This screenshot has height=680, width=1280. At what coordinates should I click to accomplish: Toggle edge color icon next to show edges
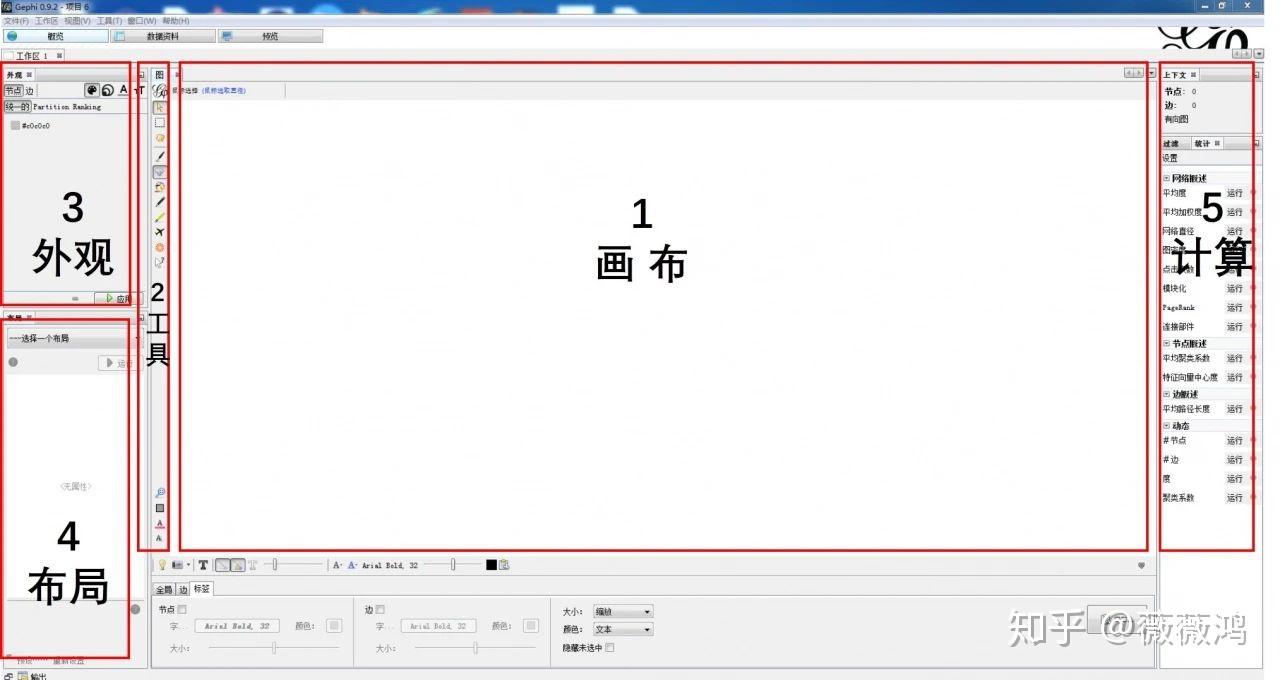point(237,565)
